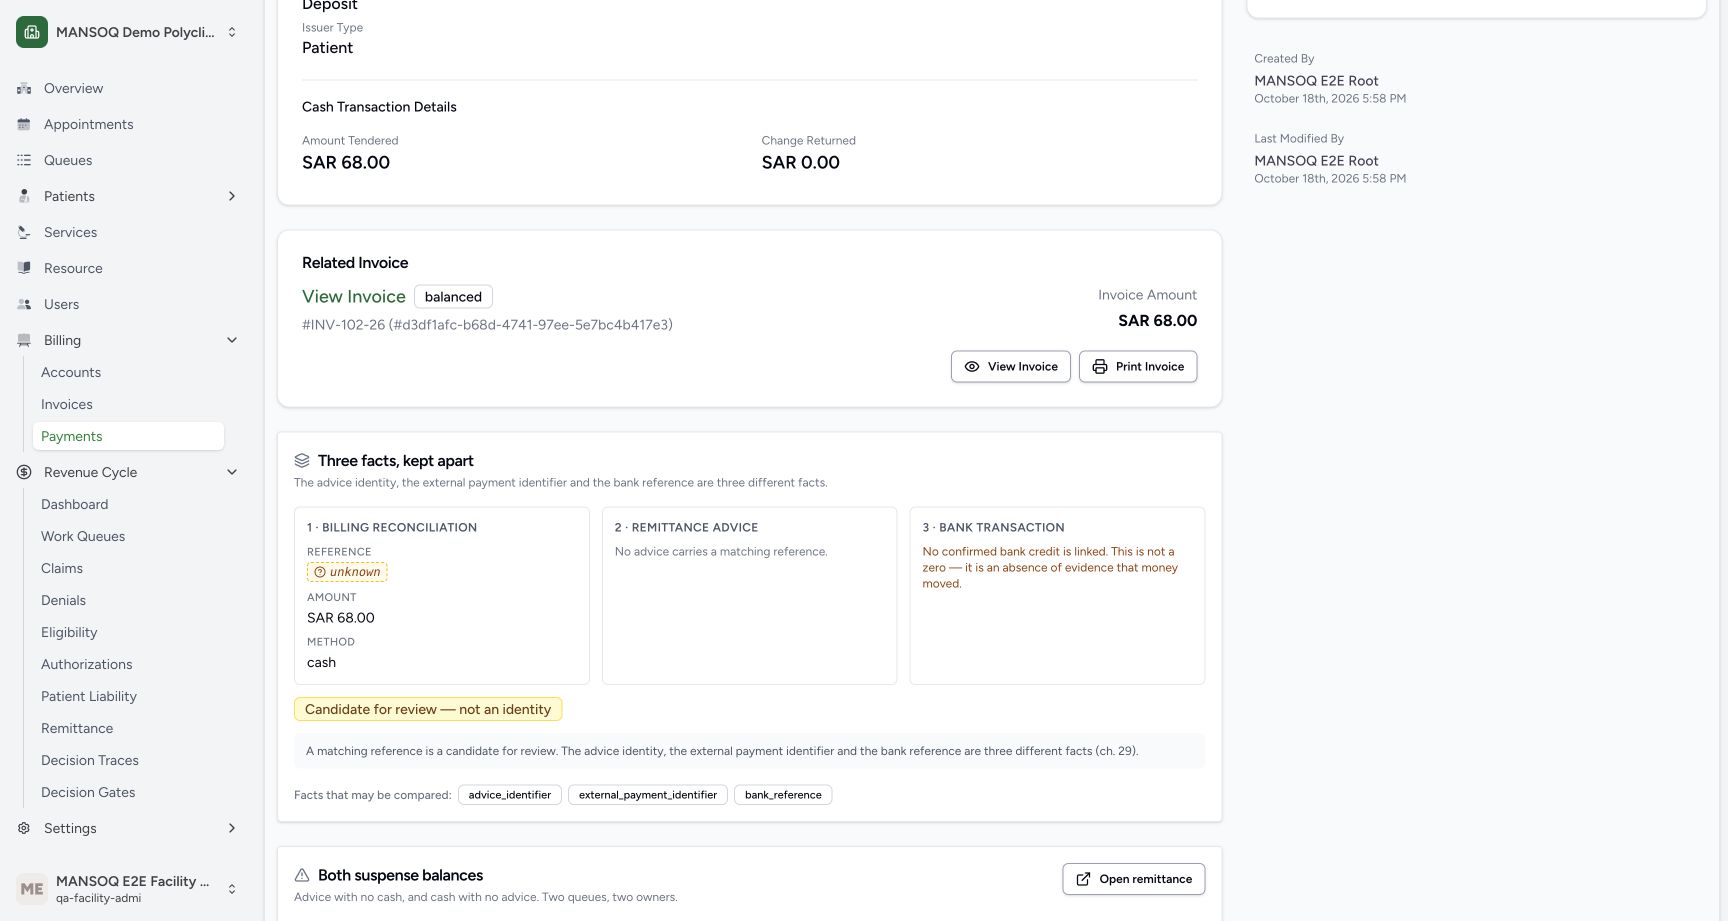1728x921 pixels.
Task: Click Change Returned SAR 0.00 value
Action: click(x=801, y=162)
